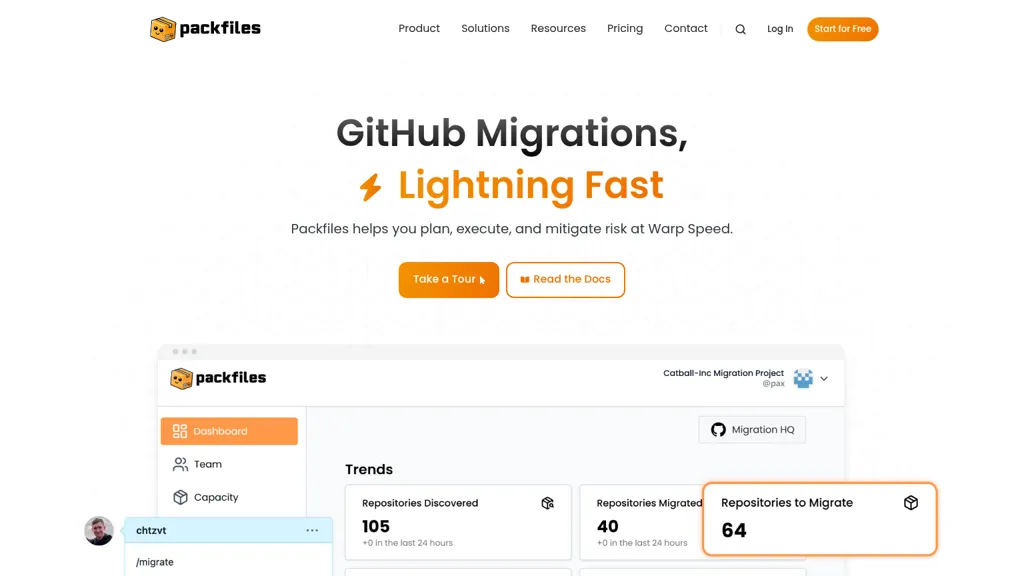This screenshot has height=576, width=1024.
Task: Click the Repositories to Migrate box icon
Action: (x=911, y=503)
